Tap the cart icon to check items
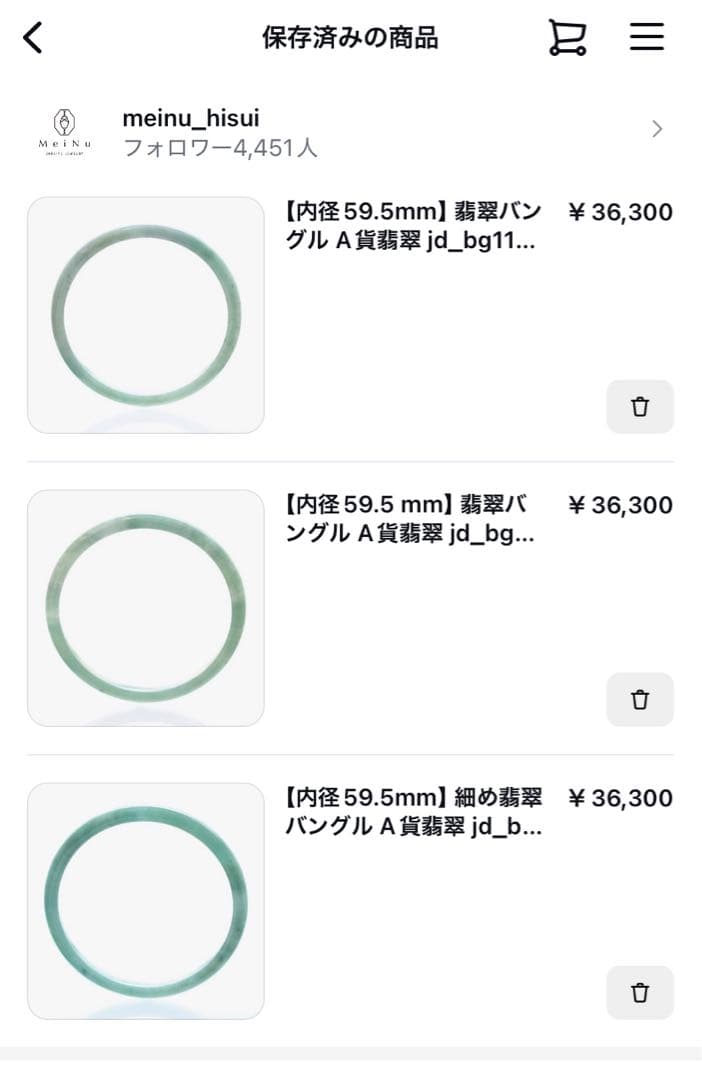Image resolution: width=702 pixels, height=1080 pixels. coord(567,35)
